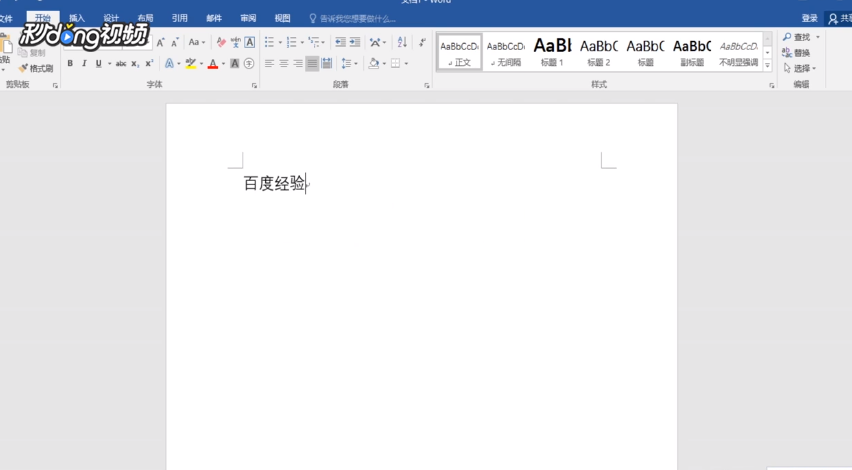Viewport: 852px width, 470px height.
Task: Increase font size with grow font icon
Action: [x=160, y=42]
